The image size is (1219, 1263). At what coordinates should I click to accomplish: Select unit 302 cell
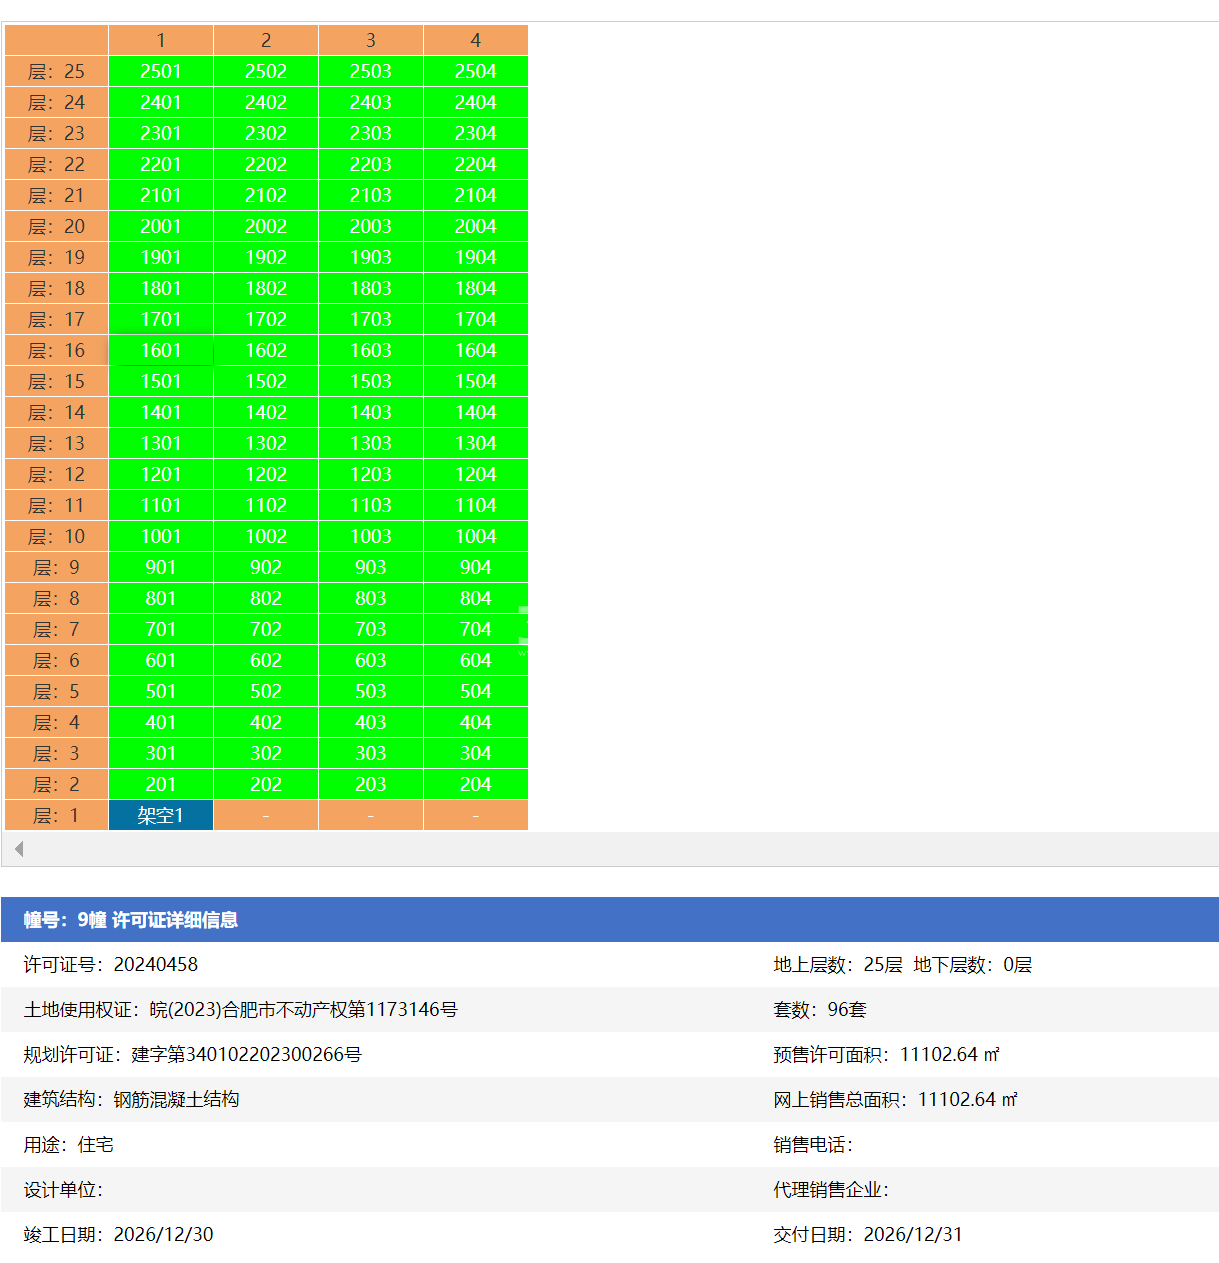pyautogui.click(x=266, y=753)
